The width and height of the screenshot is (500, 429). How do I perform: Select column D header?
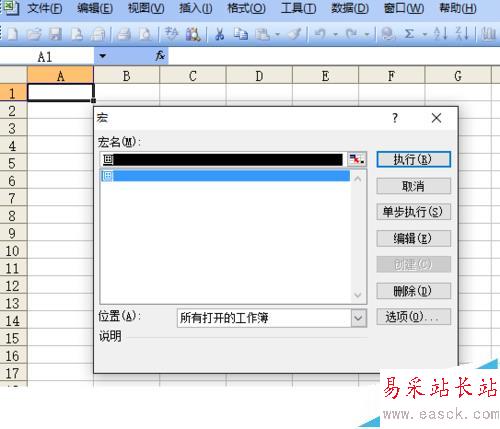tap(259, 76)
